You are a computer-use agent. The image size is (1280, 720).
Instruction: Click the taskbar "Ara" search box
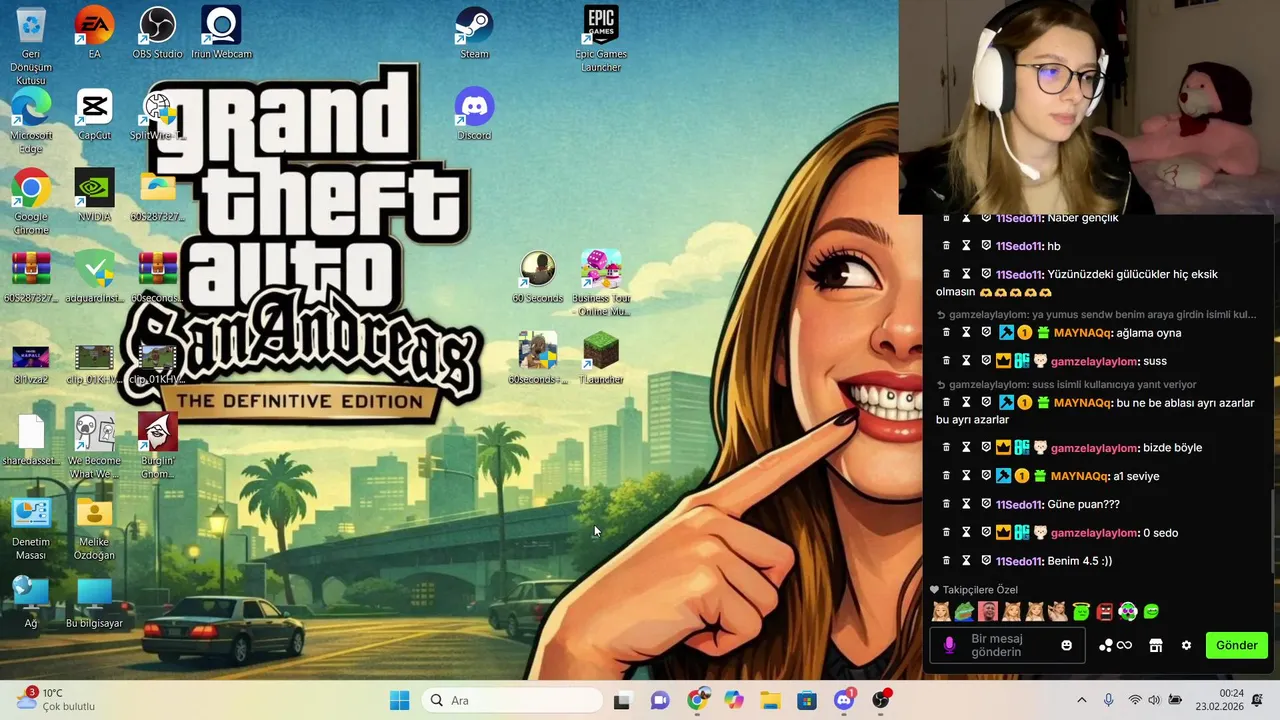pyautogui.click(x=512, y=700)
